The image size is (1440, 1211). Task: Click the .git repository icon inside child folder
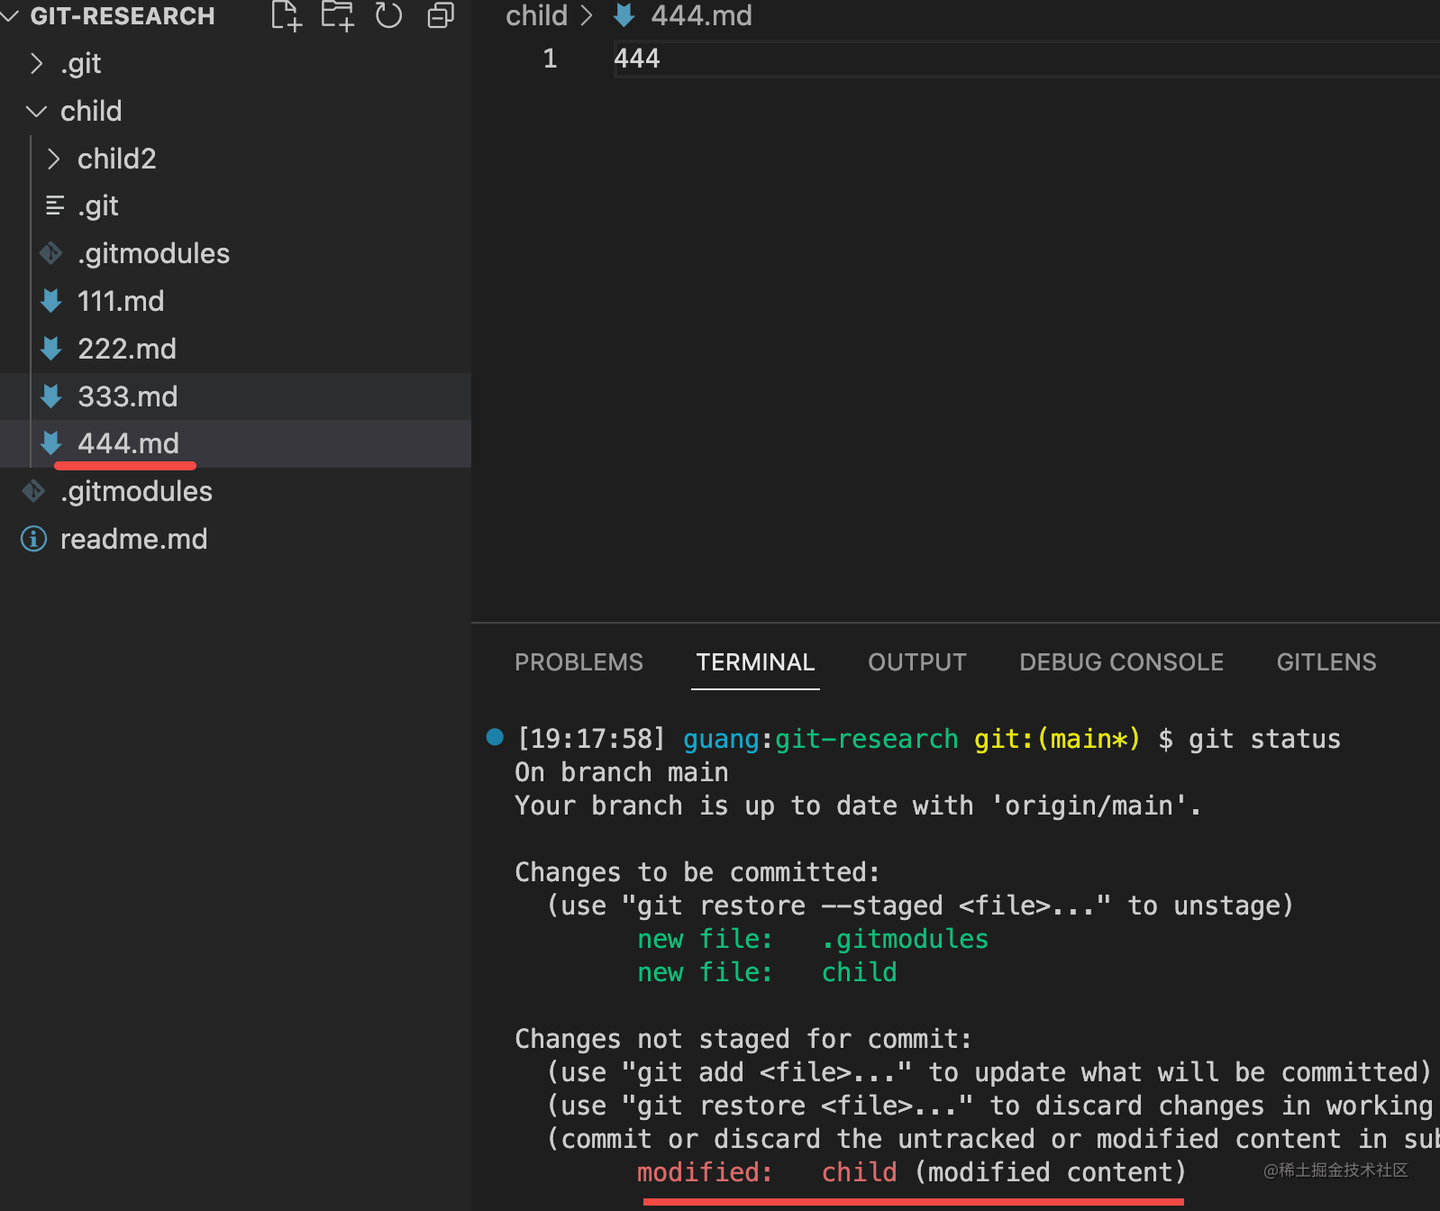coord(55,205)
